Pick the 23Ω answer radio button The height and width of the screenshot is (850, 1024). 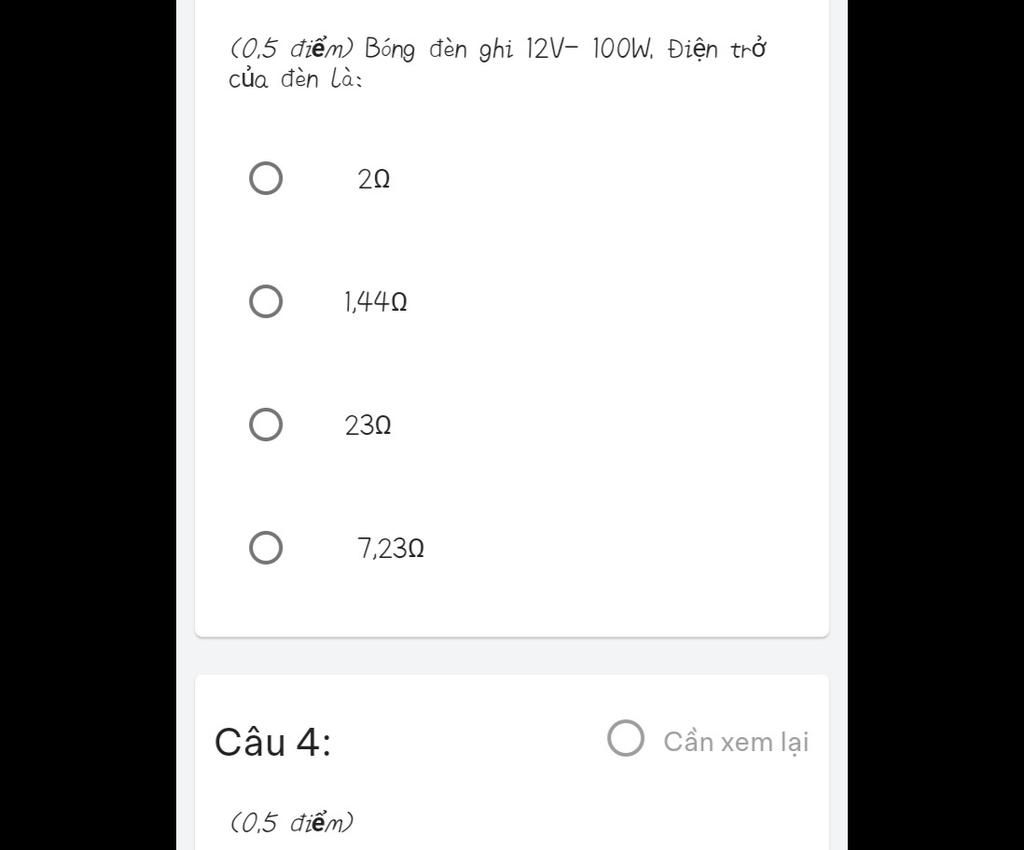(x=265, y=424)
